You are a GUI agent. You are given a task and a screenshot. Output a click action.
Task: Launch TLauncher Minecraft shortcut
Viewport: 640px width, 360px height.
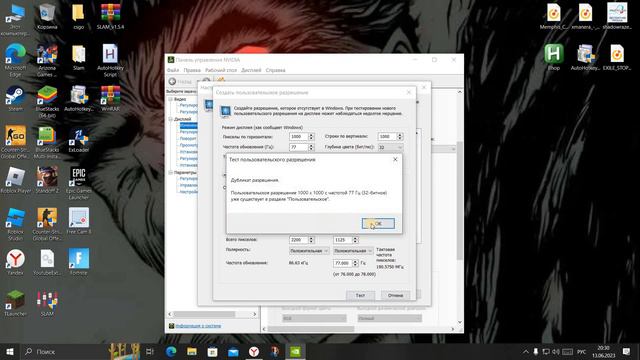(x=15, y=302)
